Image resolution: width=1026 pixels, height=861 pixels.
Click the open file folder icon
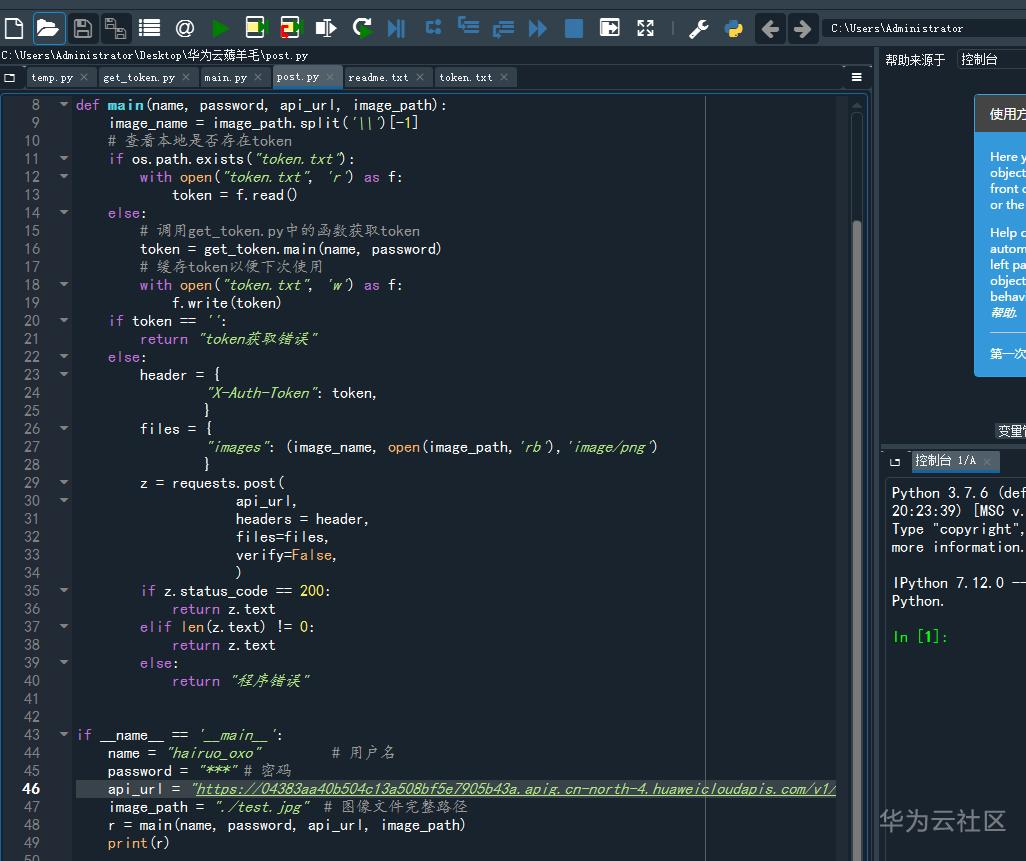click(48, 28)
